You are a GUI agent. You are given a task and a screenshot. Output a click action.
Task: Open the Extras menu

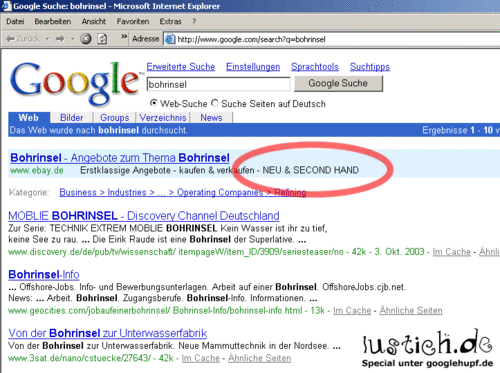coord(170,22)
